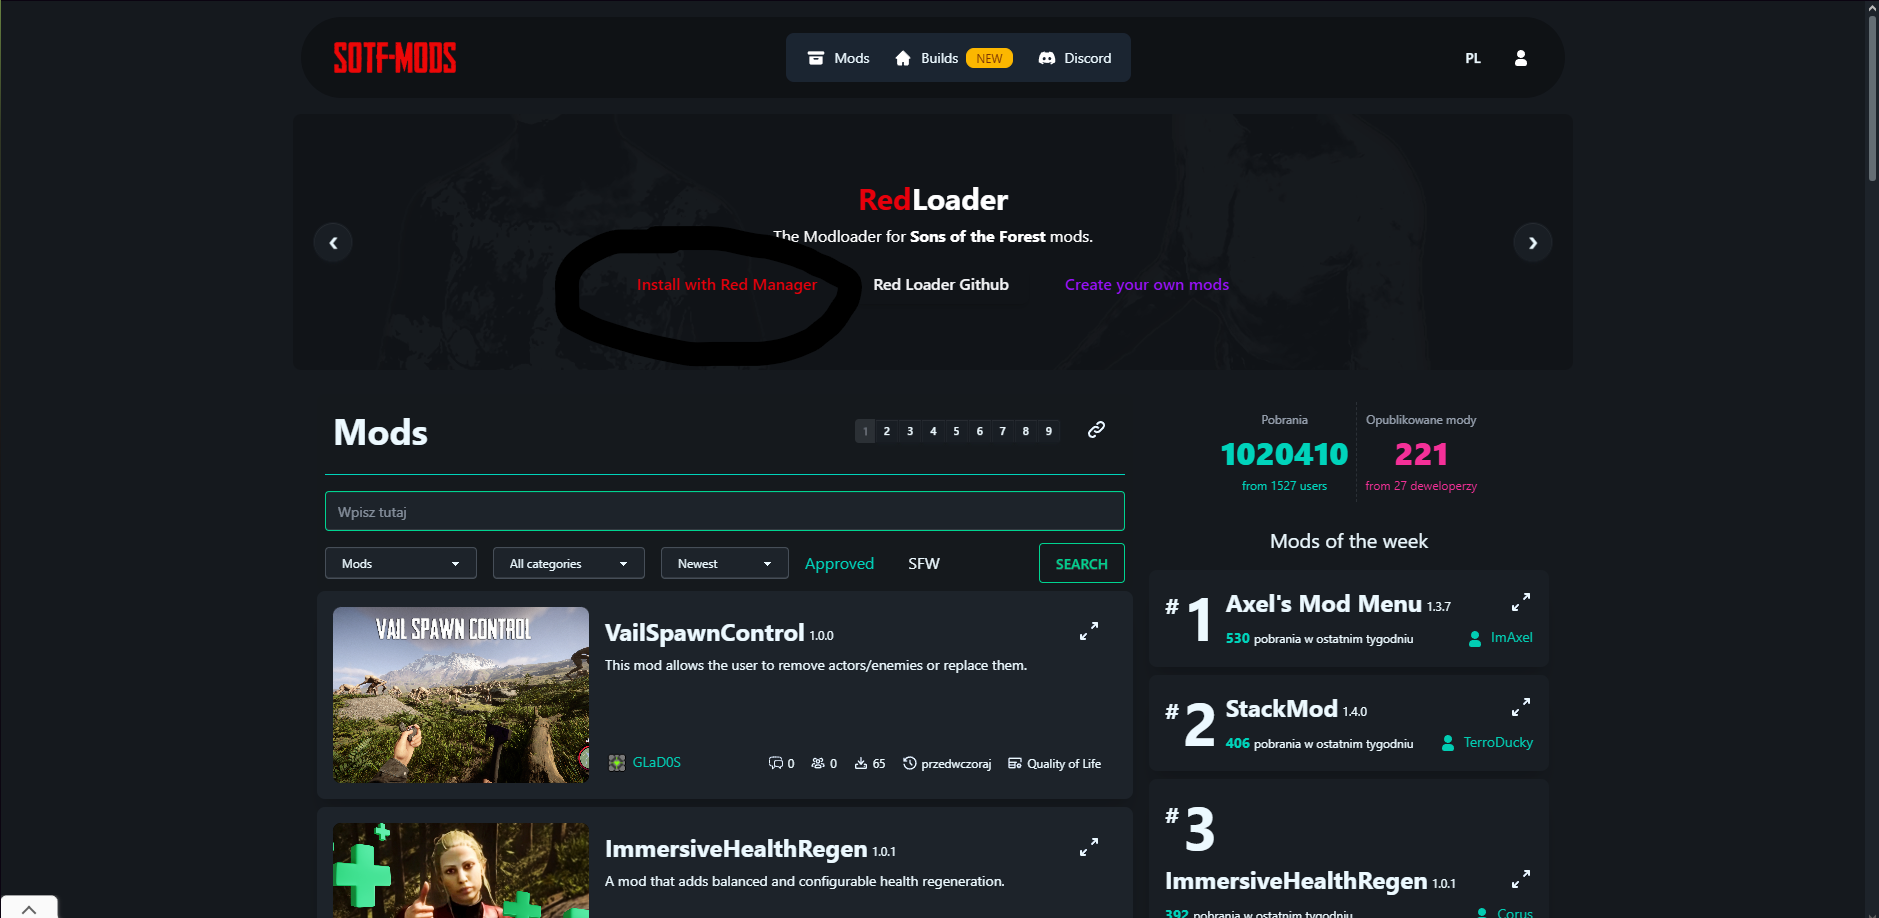Go to mods page 5

coord(956,431)
